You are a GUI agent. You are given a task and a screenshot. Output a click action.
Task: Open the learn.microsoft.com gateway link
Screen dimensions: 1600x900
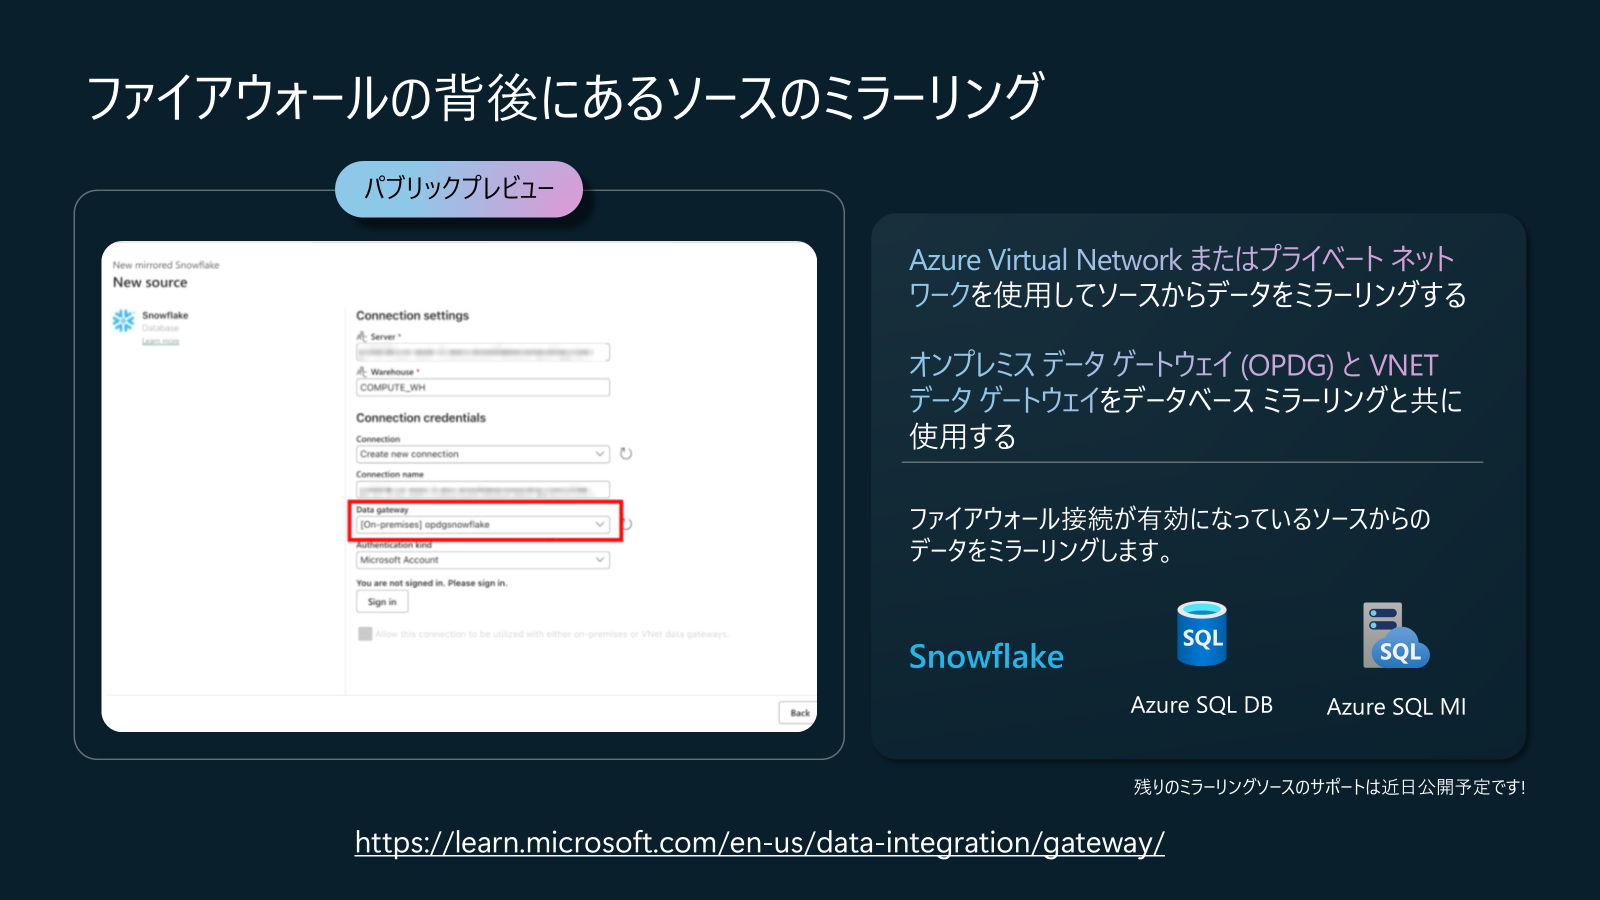click(x=760, y=843)
